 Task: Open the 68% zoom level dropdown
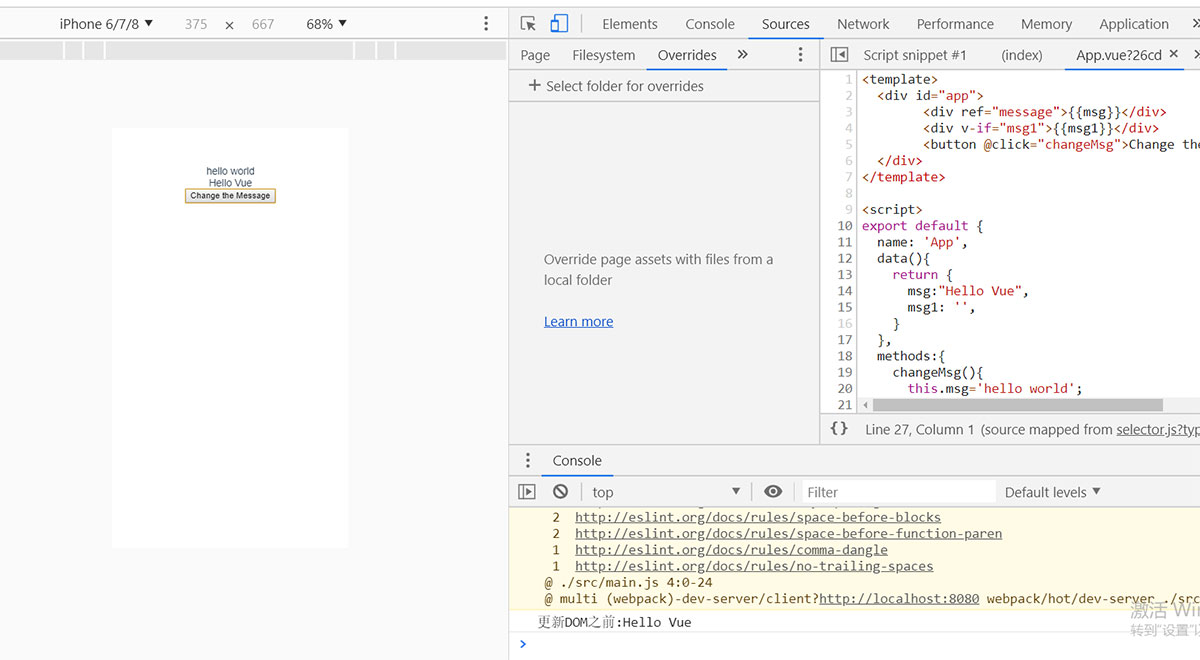coord(326,24)
